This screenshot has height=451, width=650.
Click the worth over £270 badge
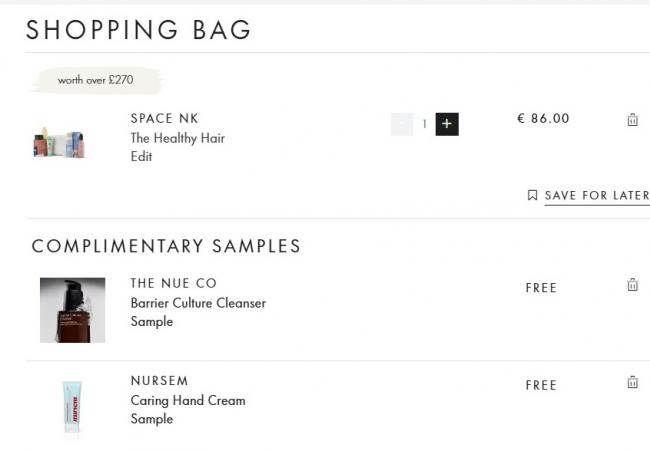[x=96, y=80]
